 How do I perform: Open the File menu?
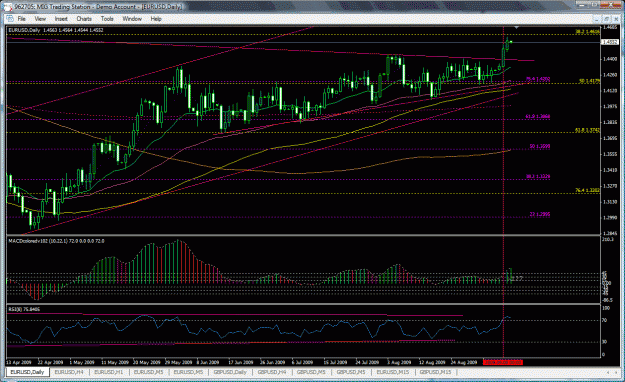(22, 19)
